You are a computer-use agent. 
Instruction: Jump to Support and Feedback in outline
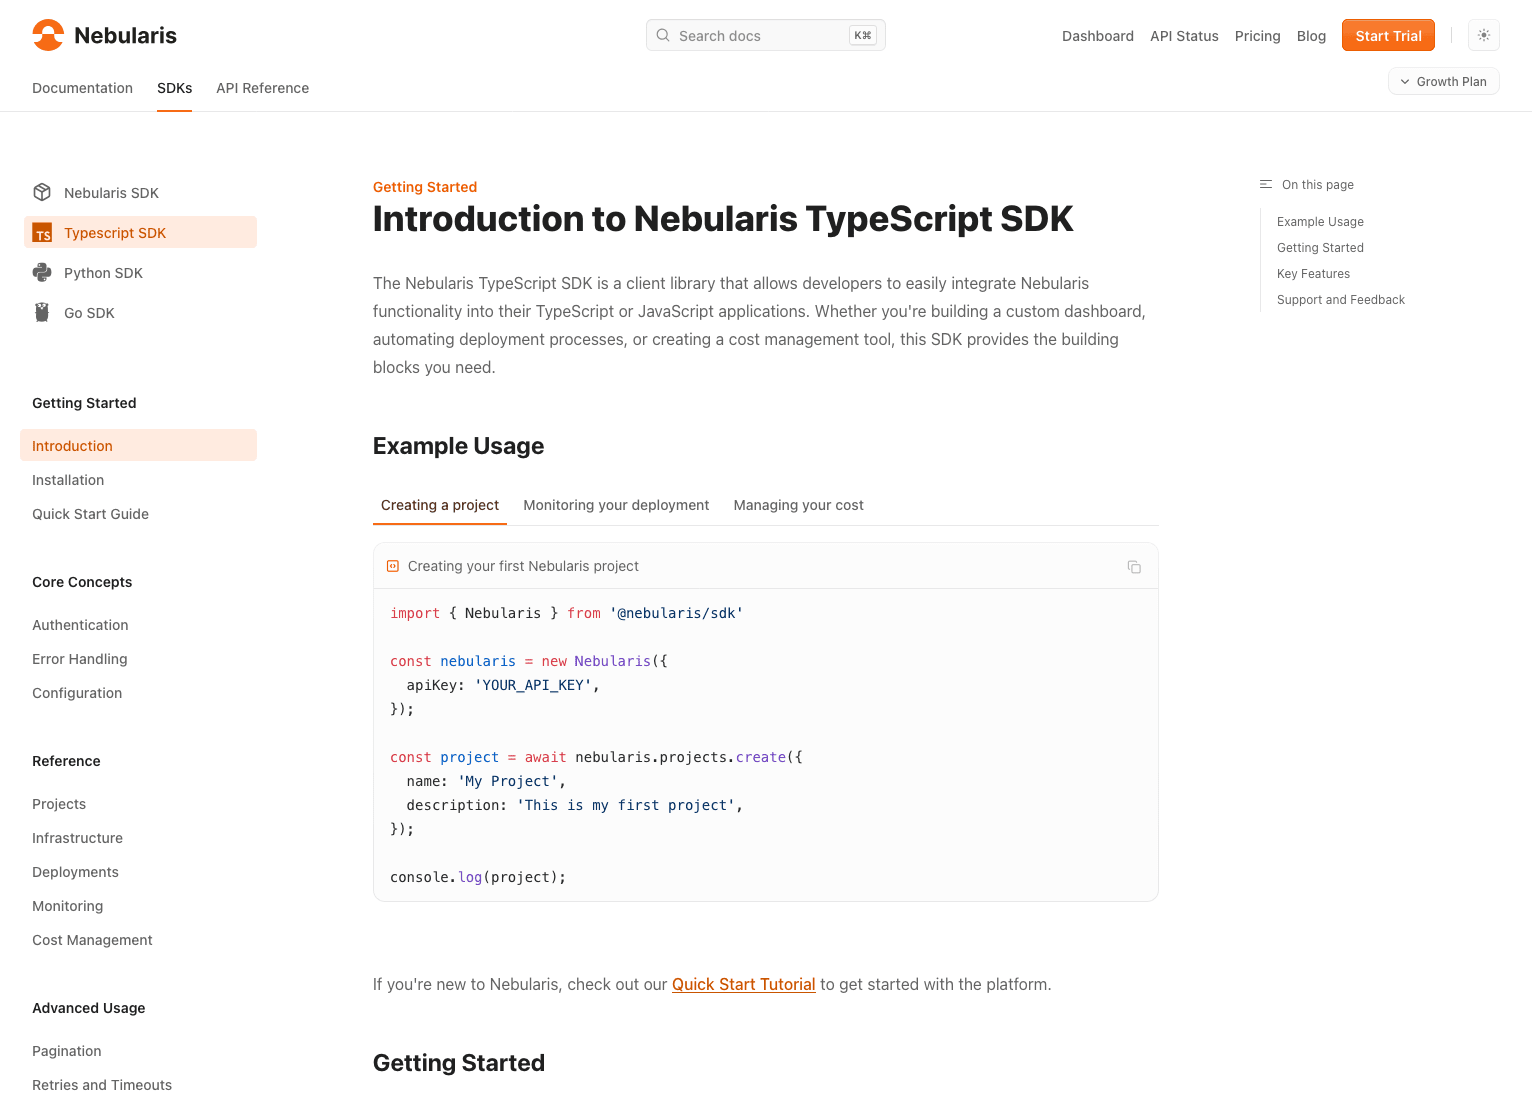click(1340, 300)
